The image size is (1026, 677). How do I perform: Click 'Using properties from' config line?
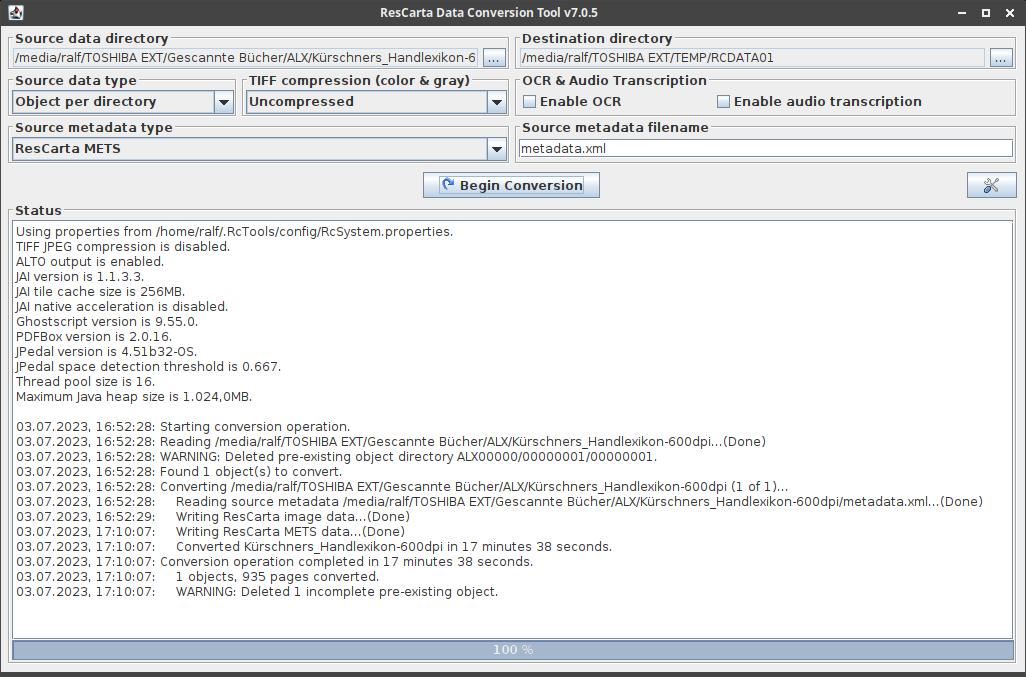point(234,231)
